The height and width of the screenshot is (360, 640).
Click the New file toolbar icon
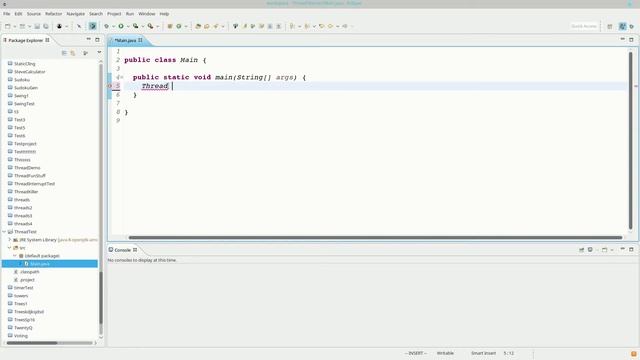8,26
